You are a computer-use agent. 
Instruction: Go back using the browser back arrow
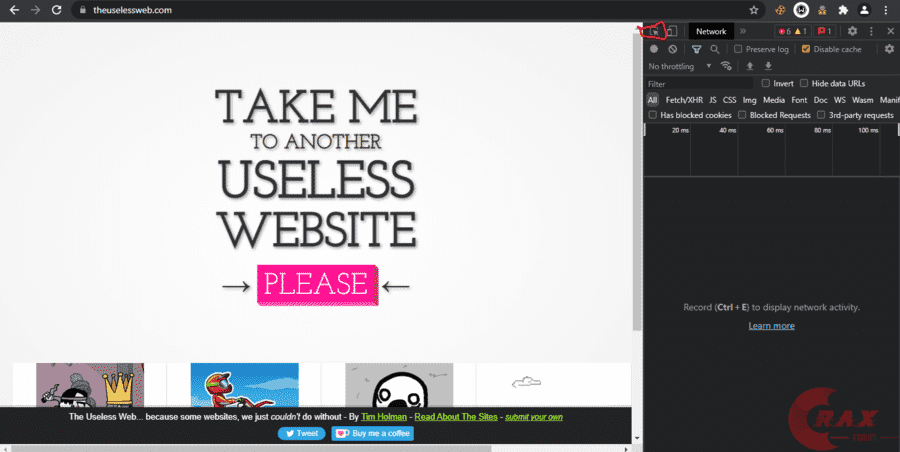click(14, 10)
